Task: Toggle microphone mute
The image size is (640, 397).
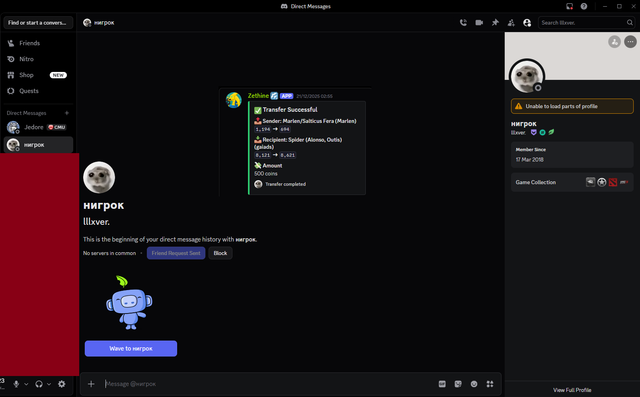Action: click(x=16, y=384)
